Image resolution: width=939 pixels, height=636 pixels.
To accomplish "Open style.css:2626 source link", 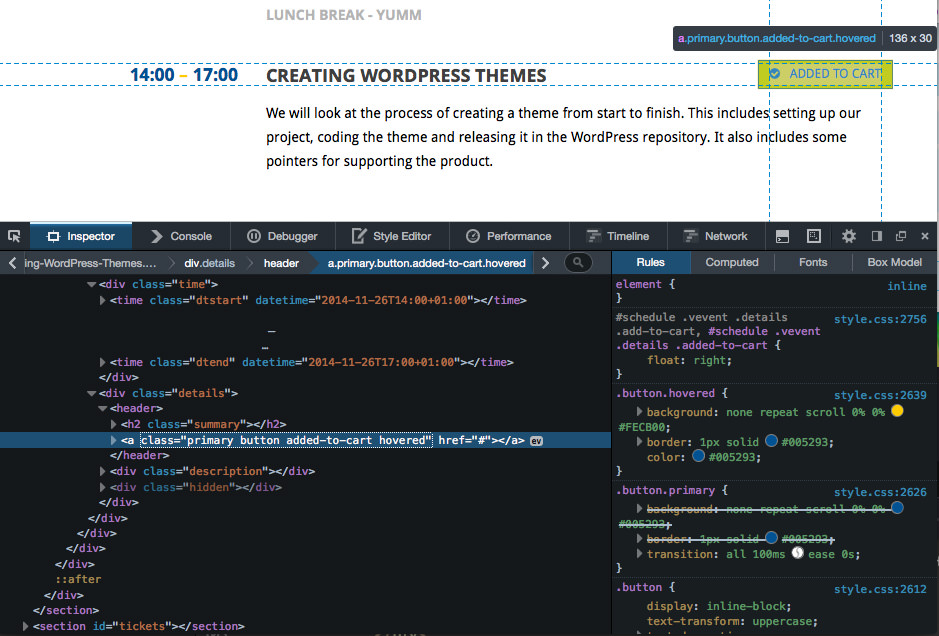I will click(880, 492).
